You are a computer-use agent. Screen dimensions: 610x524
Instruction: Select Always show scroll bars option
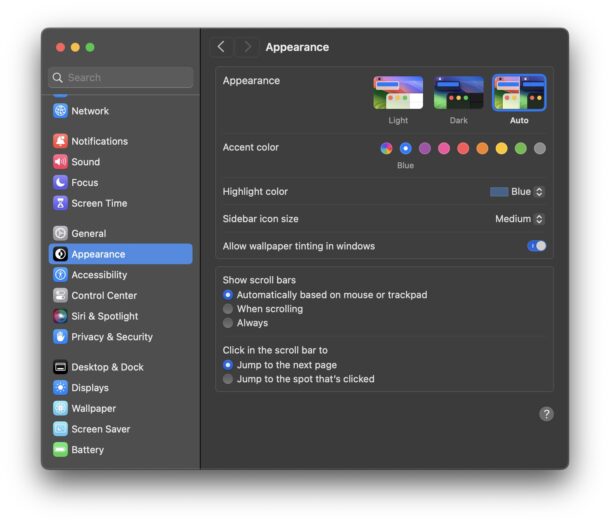[228, 323]
